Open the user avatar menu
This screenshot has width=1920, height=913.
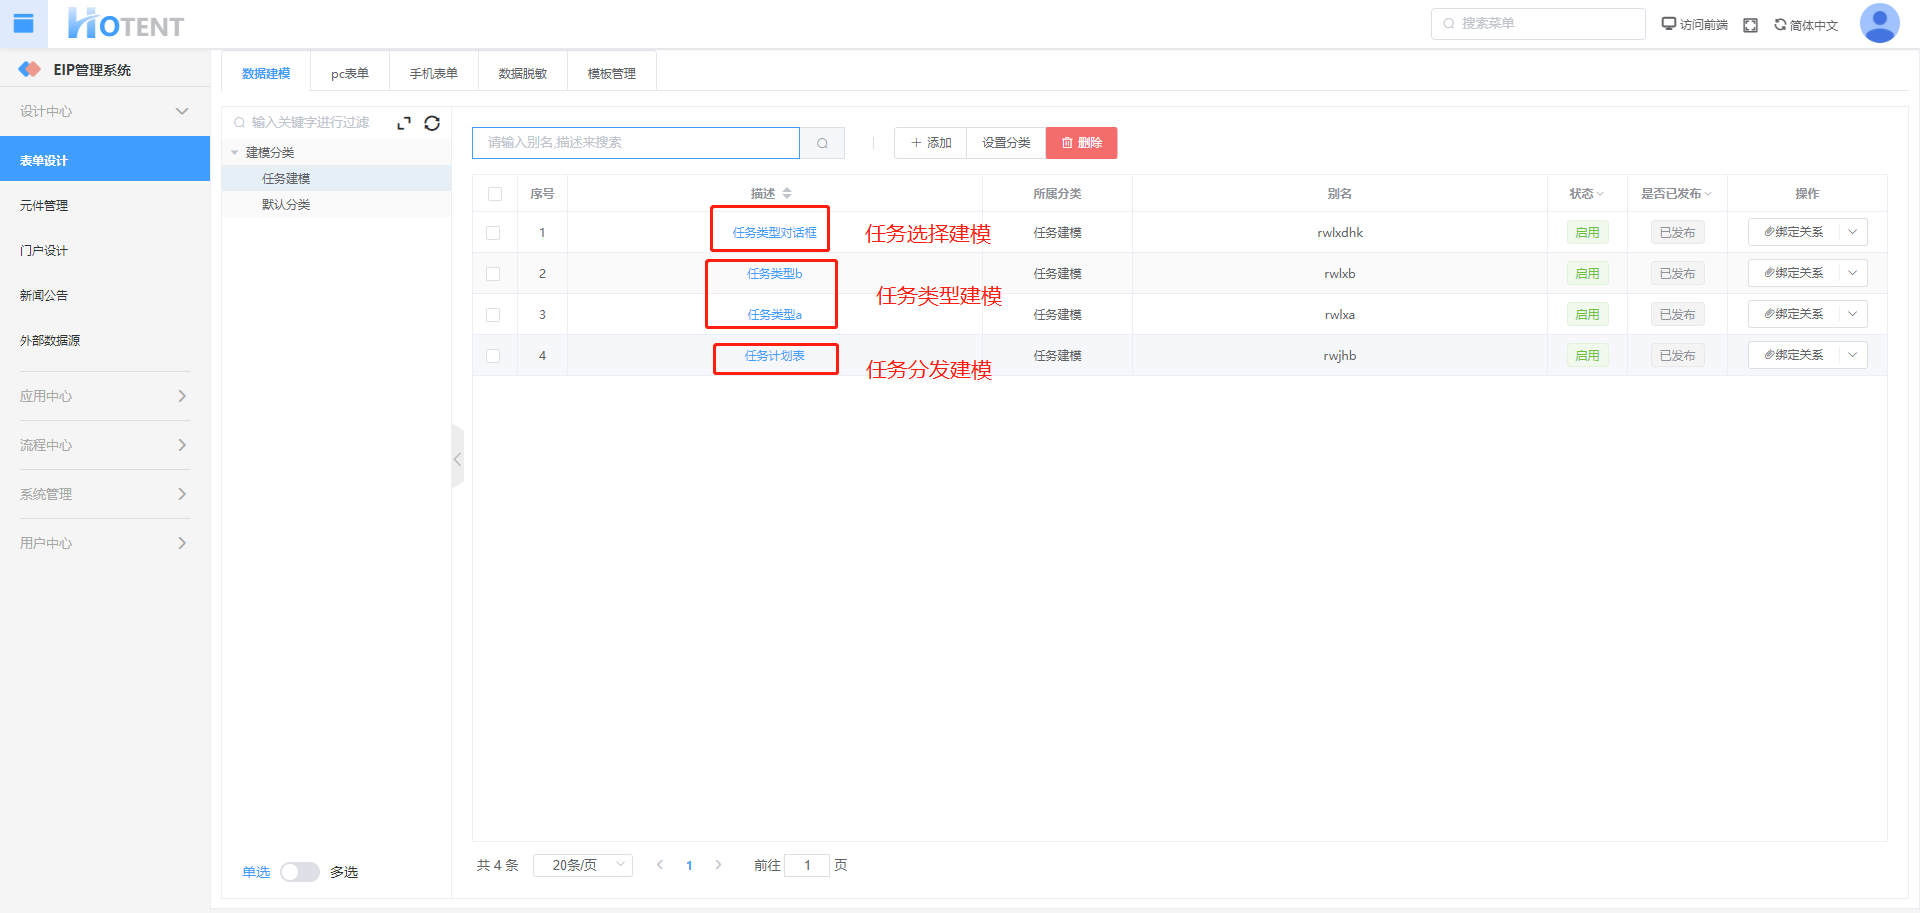pos(1879,23)
